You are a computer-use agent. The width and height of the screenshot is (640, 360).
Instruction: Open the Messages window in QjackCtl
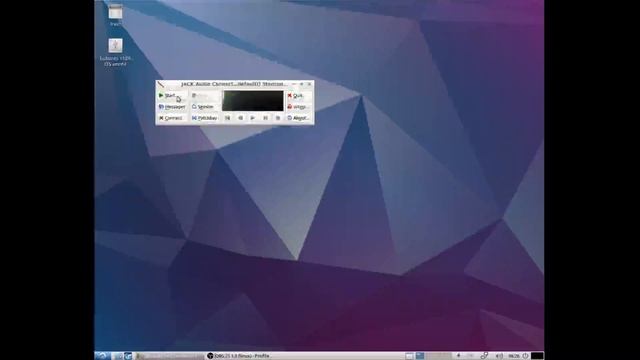pyautogui.click(x=172, y=107)
